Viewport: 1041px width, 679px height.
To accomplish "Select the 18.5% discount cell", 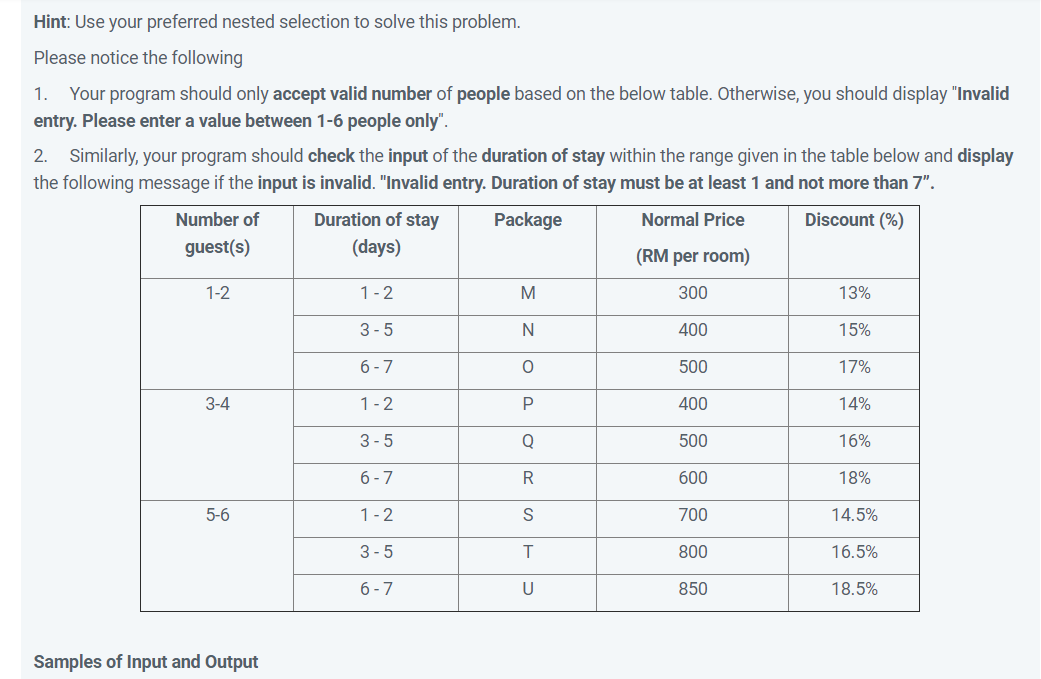I will tap(854, 593).
